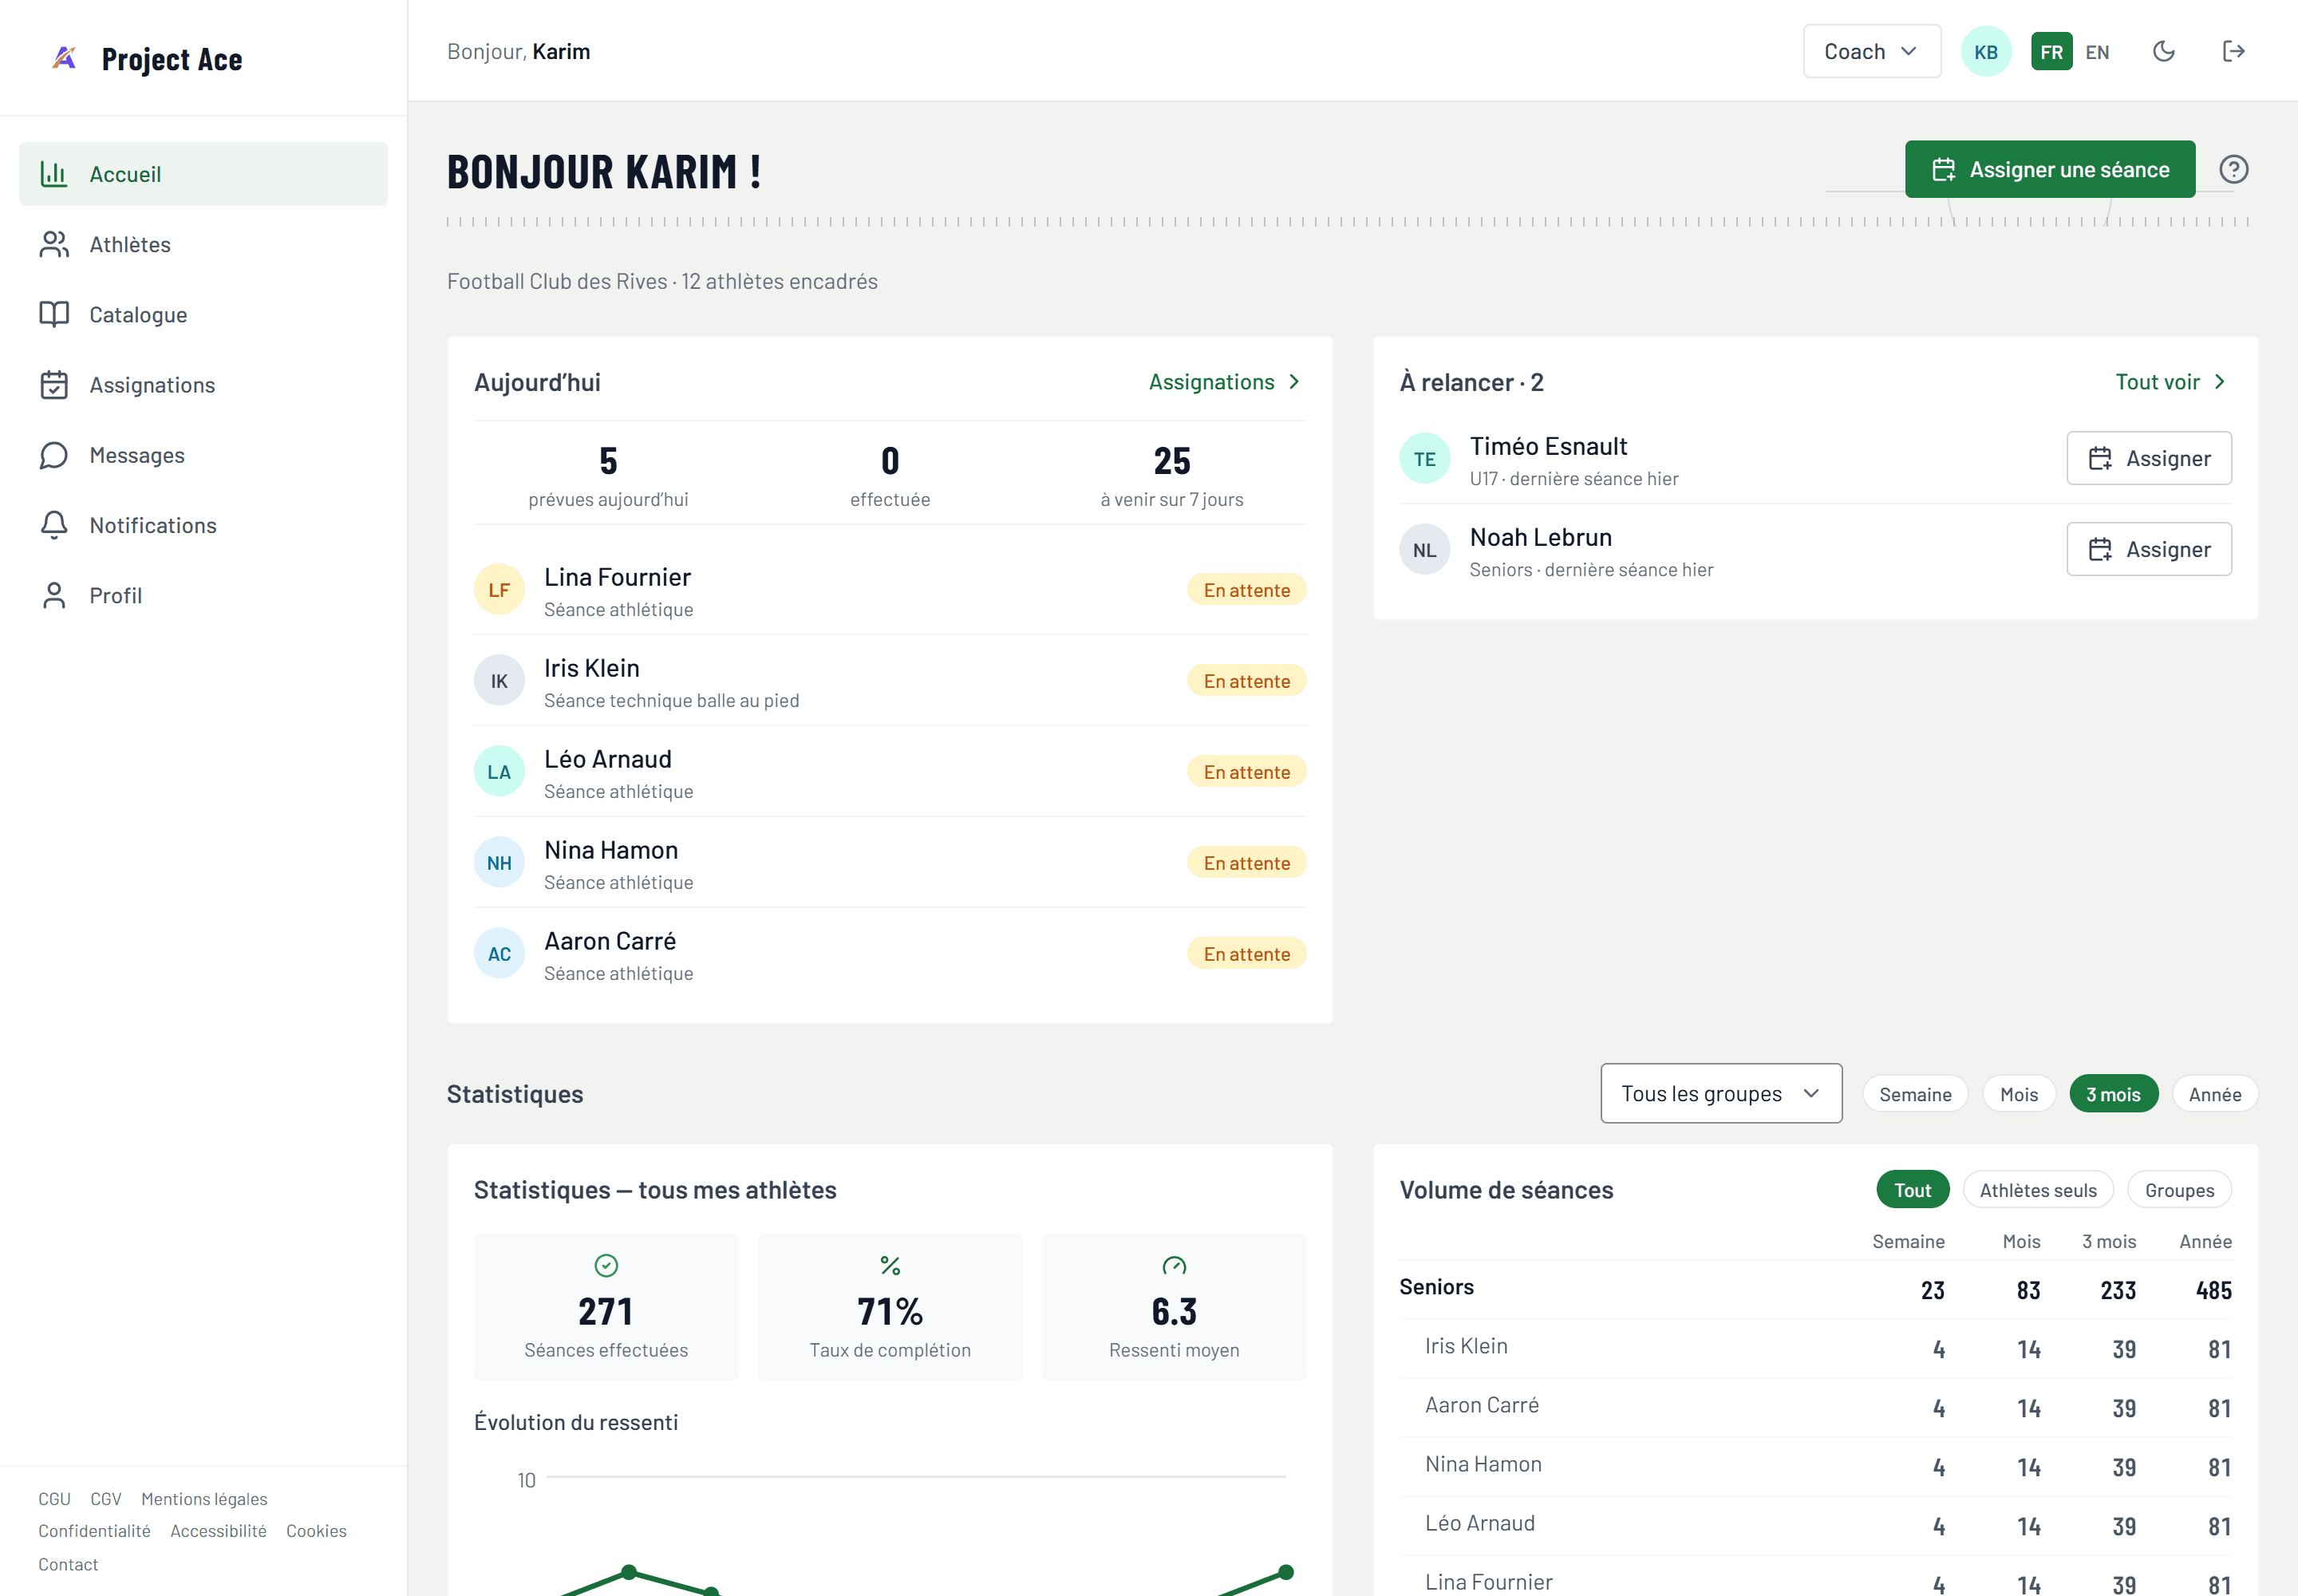2298x1596 pixels.
Task: Open the Mentions légales footer link
Action: (204, 1499)
